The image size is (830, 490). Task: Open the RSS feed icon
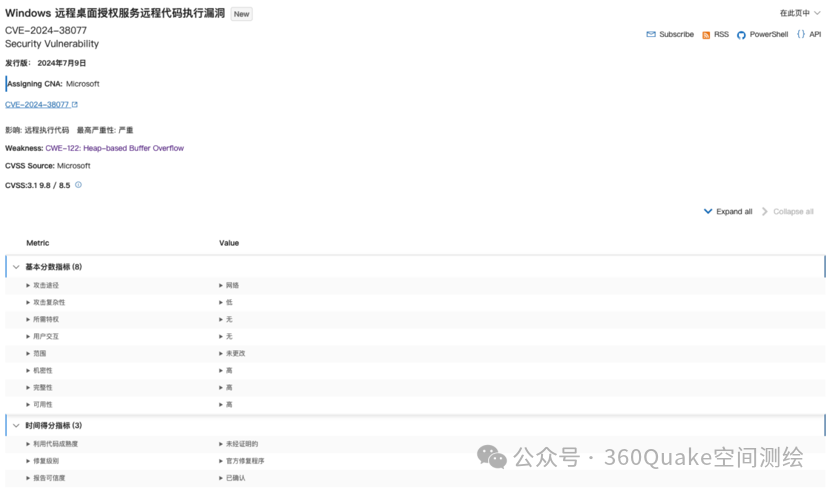point(706,35)
